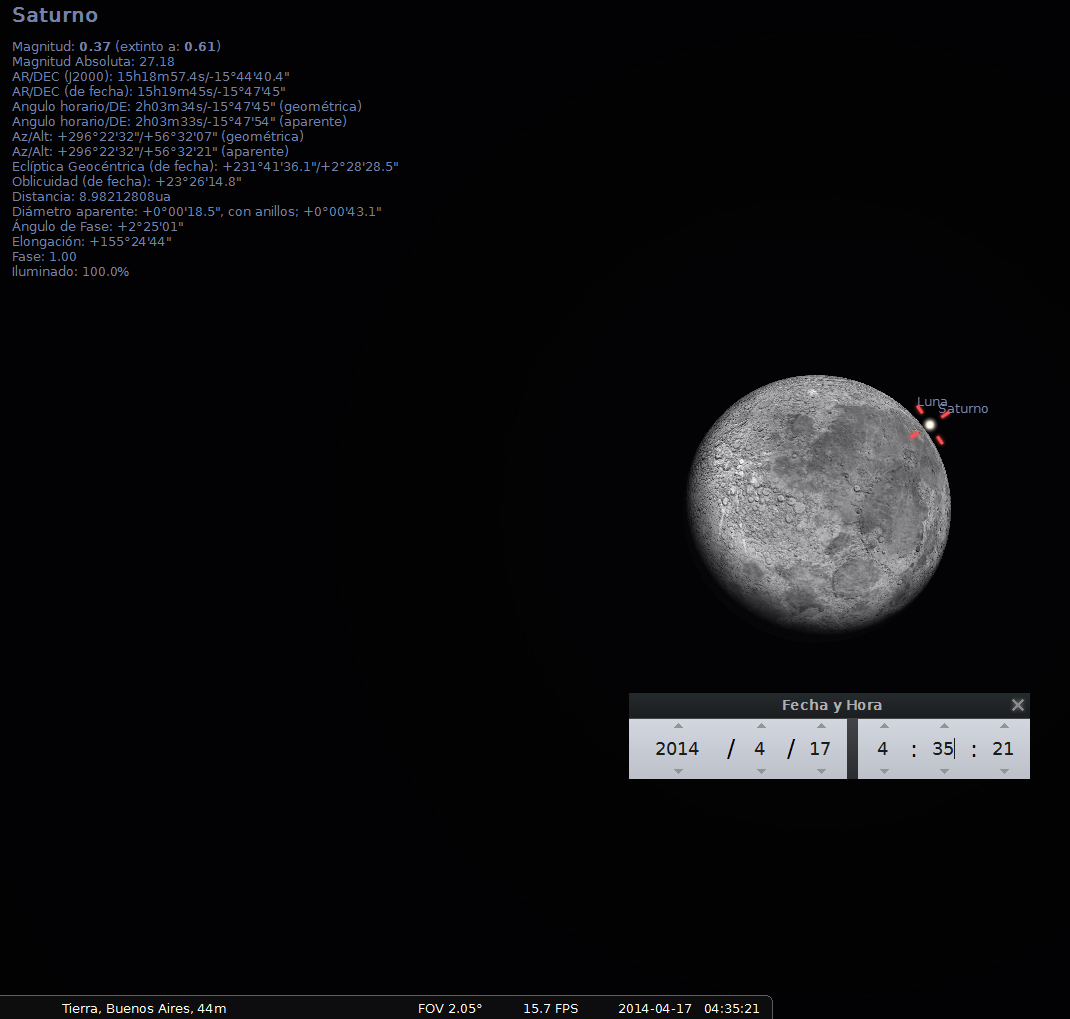
Task: Decrease the day value below 17
Action: [821, 771]
